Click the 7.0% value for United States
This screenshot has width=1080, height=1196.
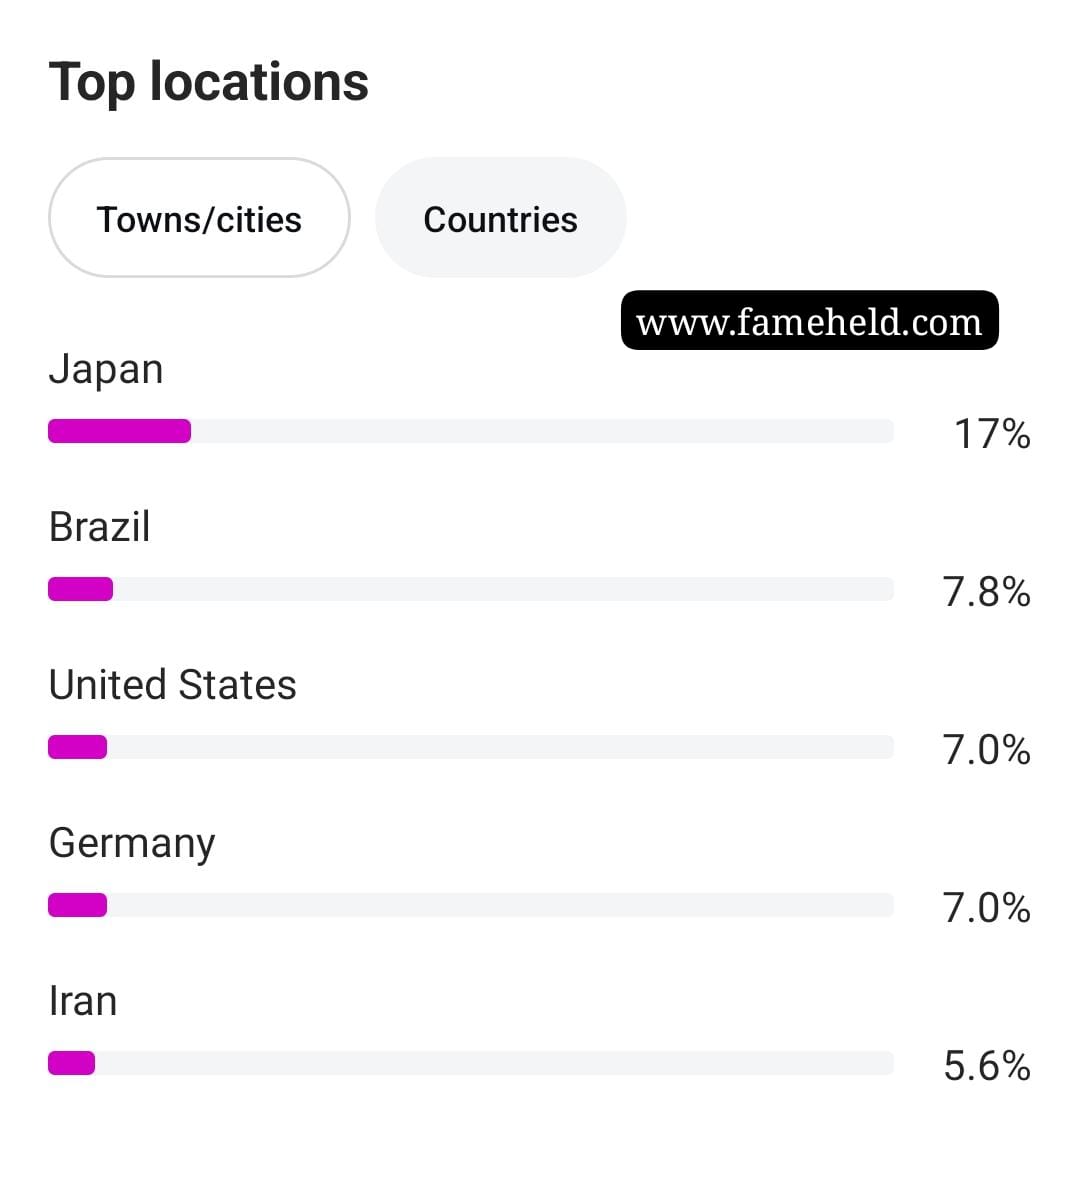[x=986, y=750]
